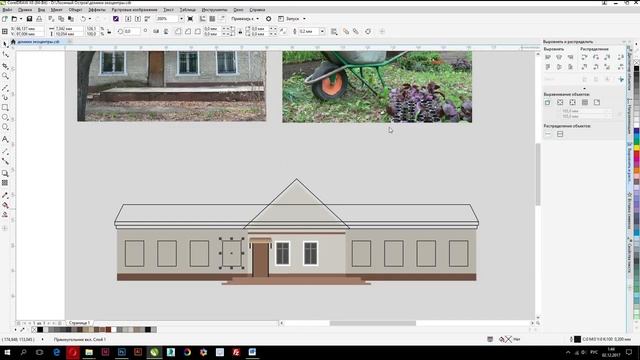Screen dimensions: 640x360
Task: Select the Pick tool in the toolbox
Action: tap(5, 44)
